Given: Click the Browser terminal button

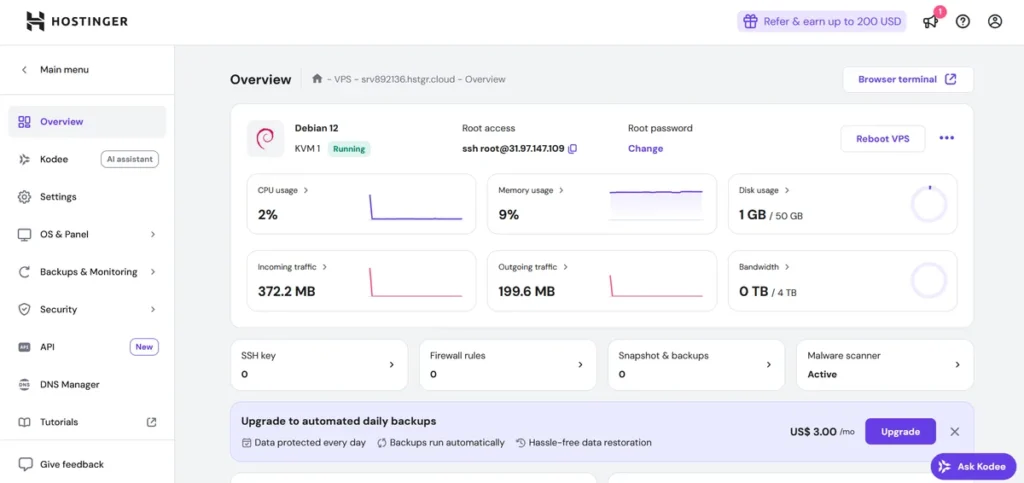Looking at the screenshot, I should pyautogui.click(x=908, y=80).
